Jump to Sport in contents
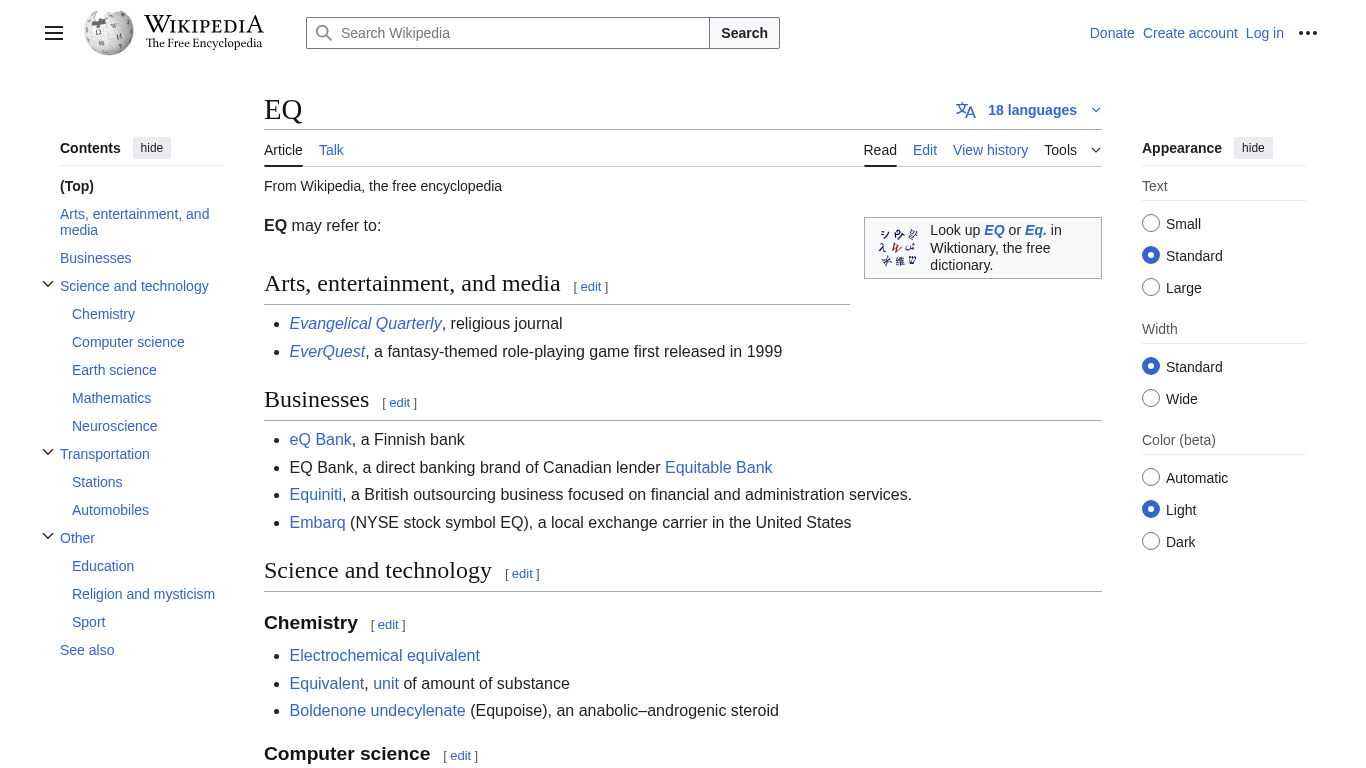Viewport: 1366px width, 768px height. coord(88,622)
